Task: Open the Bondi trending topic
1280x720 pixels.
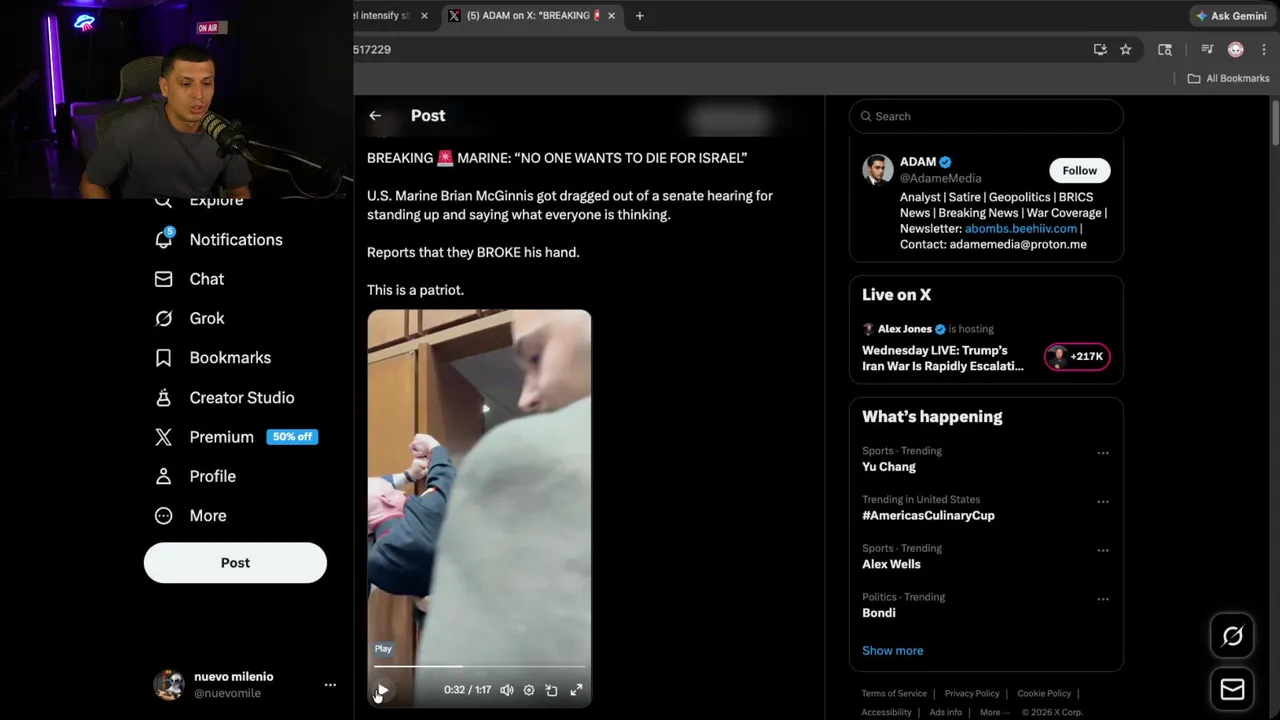Action: pyautogui.click(x=879, y=613)
